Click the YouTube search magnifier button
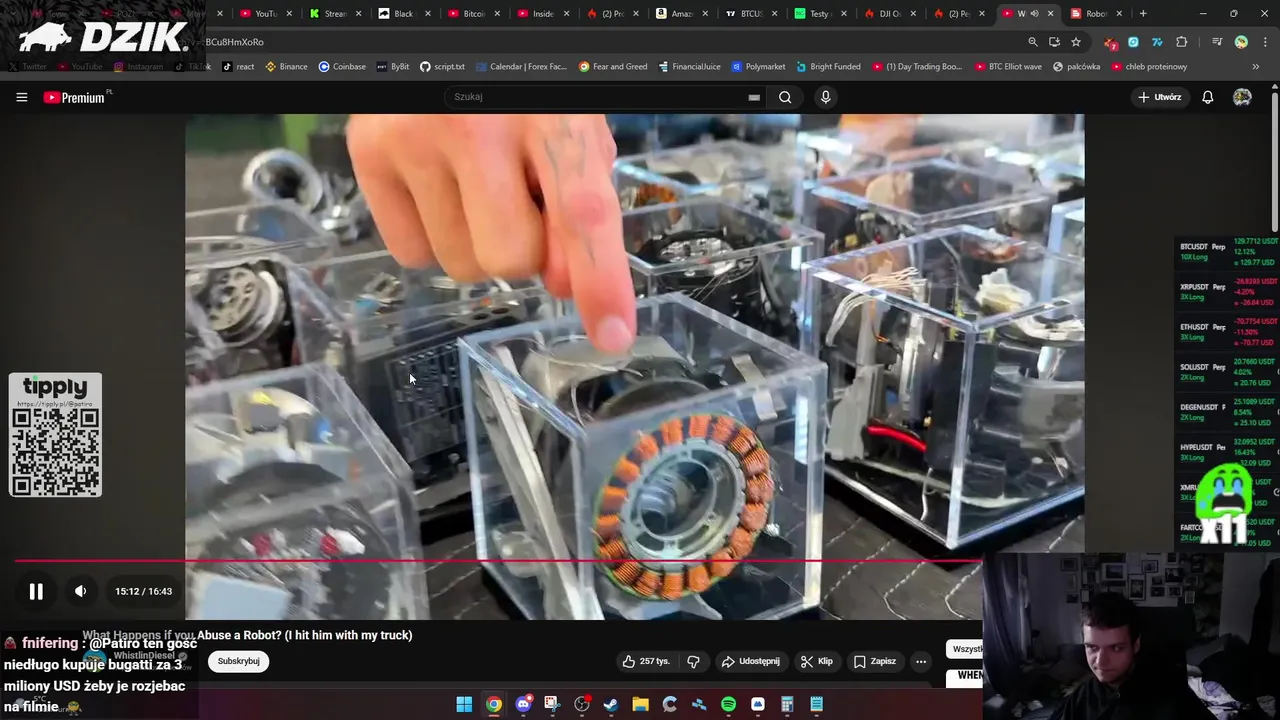 [x=785, y=97]
